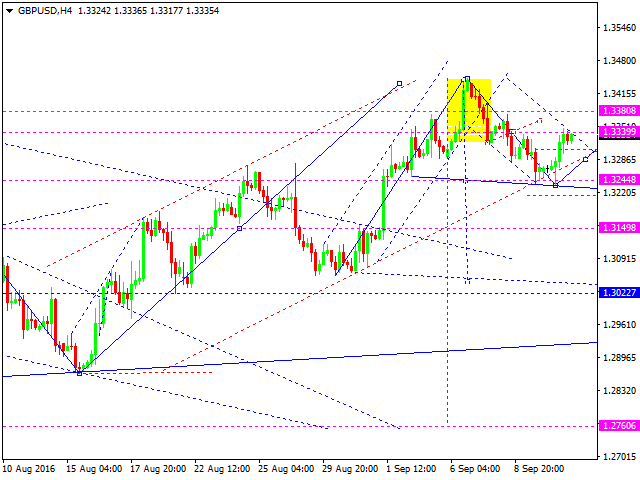The image size is (640, 480).
Task: Select the 1.33808 magenta price label
Action: [619, 111]
